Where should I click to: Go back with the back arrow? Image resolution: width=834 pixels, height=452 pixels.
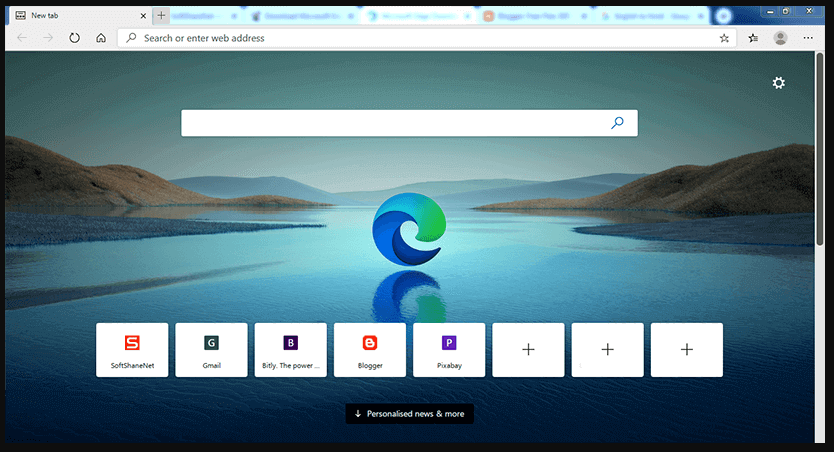point(22,38)
